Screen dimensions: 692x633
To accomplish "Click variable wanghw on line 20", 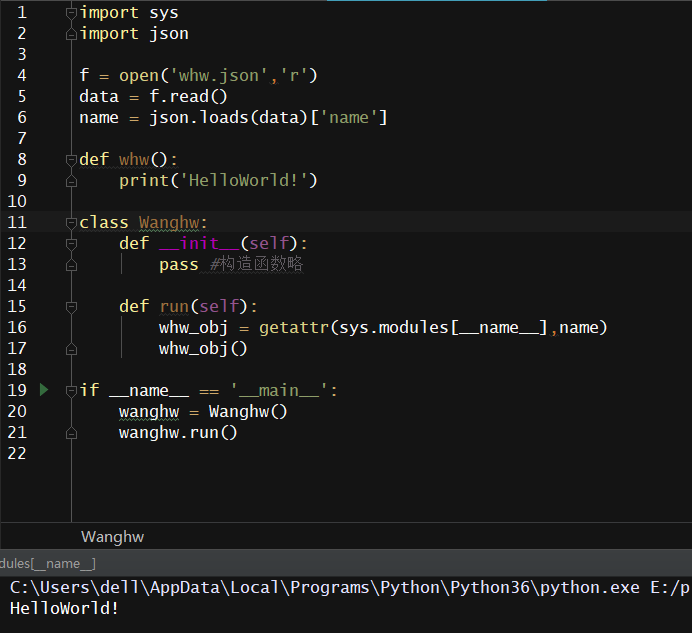I will tap(149, 412).
